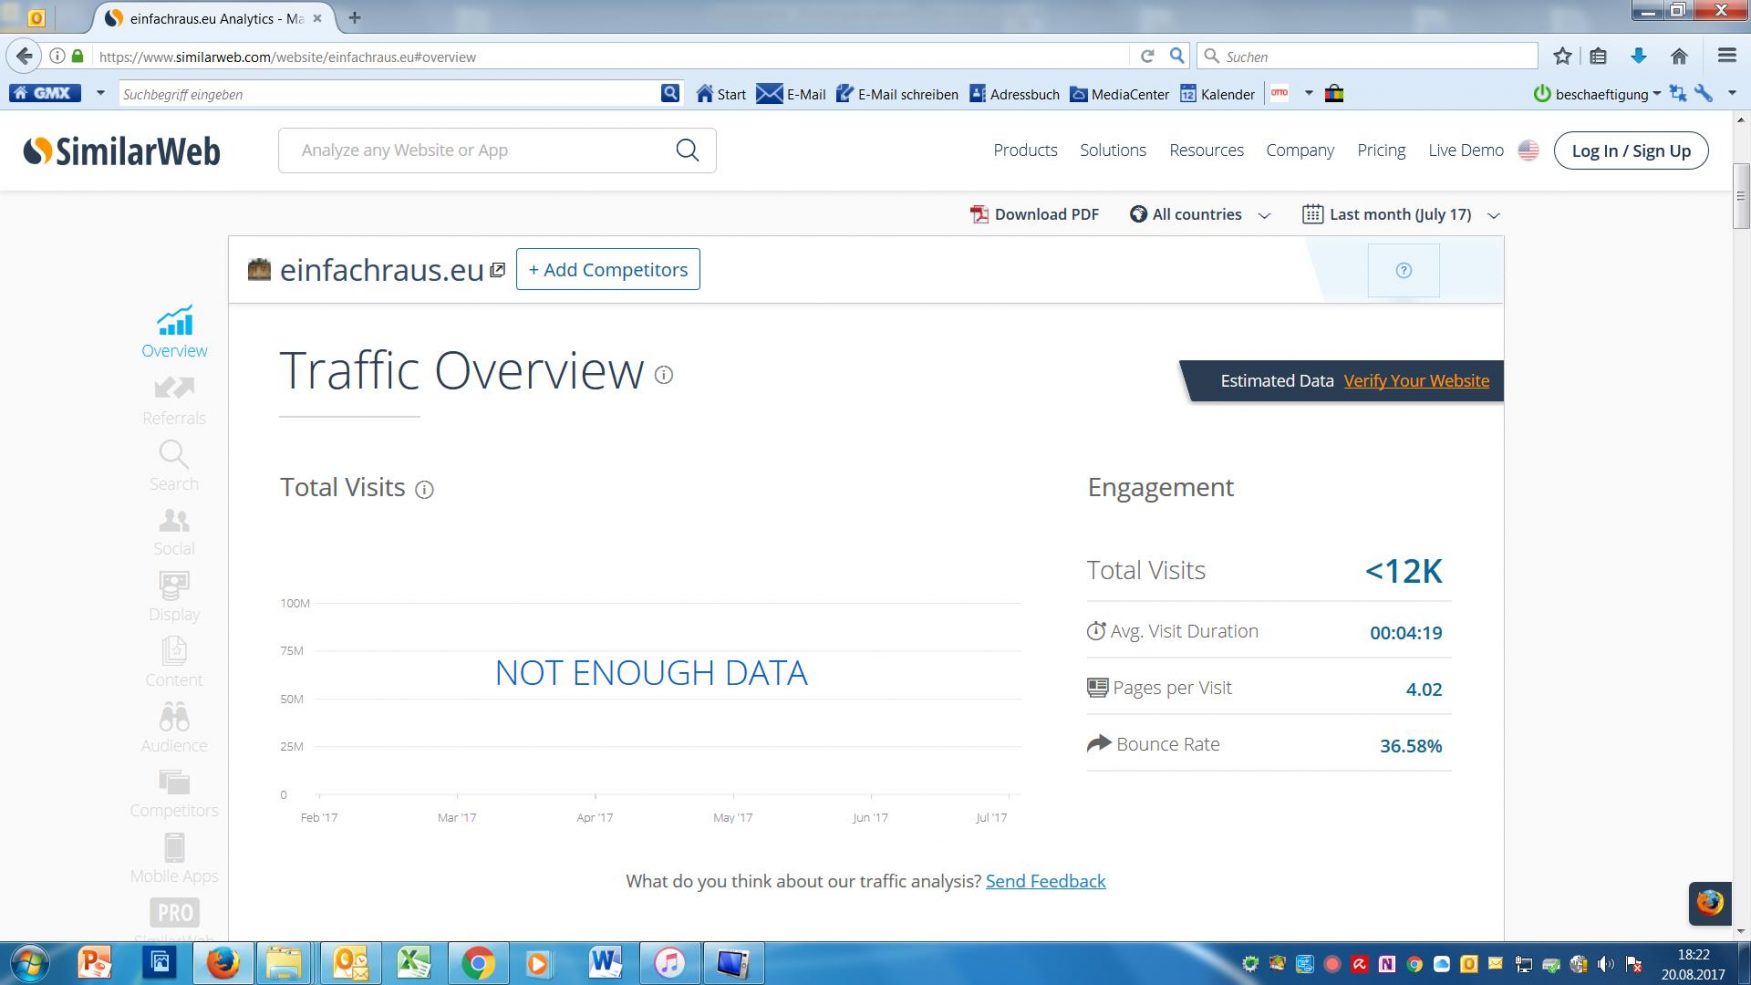Screen dimensions: 1751x985
Task: Click E-Mail schreiben in GMX toolbar
Action: pyautogui.click(x=897, y=94)
